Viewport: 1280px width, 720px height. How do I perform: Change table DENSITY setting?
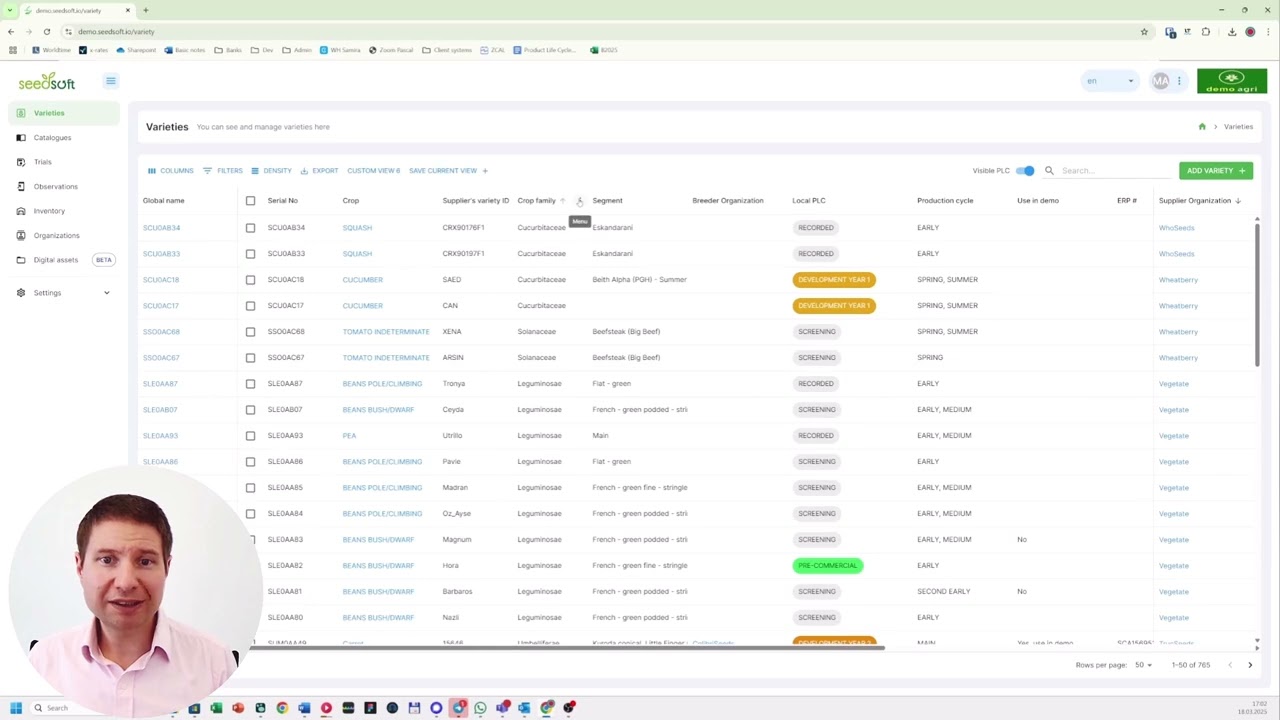(x=271, y=171)
